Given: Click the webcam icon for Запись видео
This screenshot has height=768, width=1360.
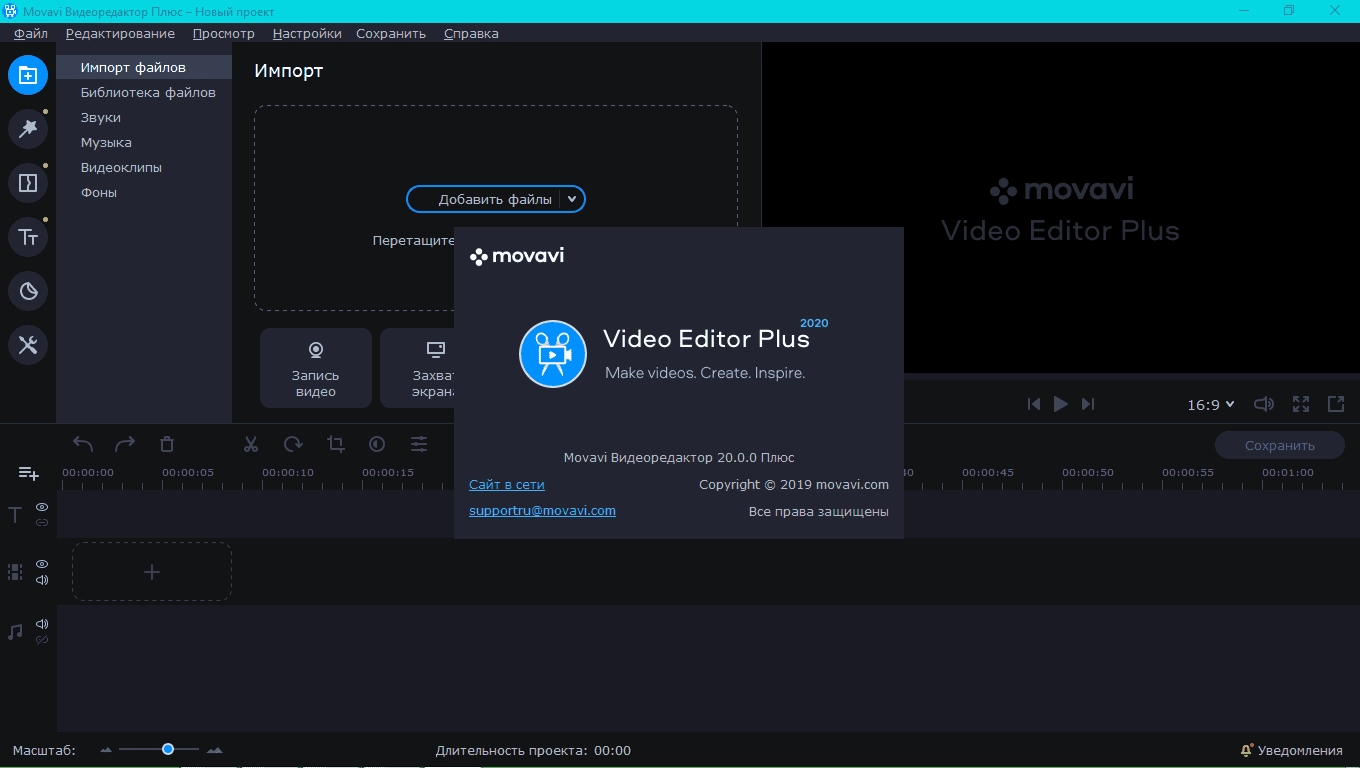Looking at the screenshot, I should 316,349.
